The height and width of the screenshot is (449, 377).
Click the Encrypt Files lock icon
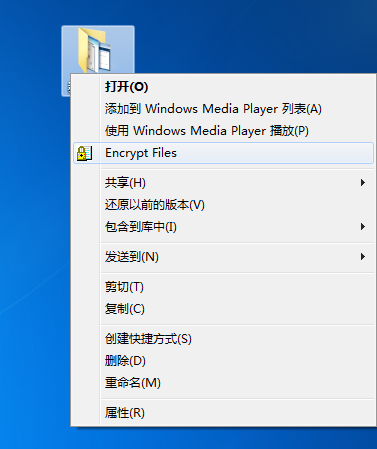point(84,153)
